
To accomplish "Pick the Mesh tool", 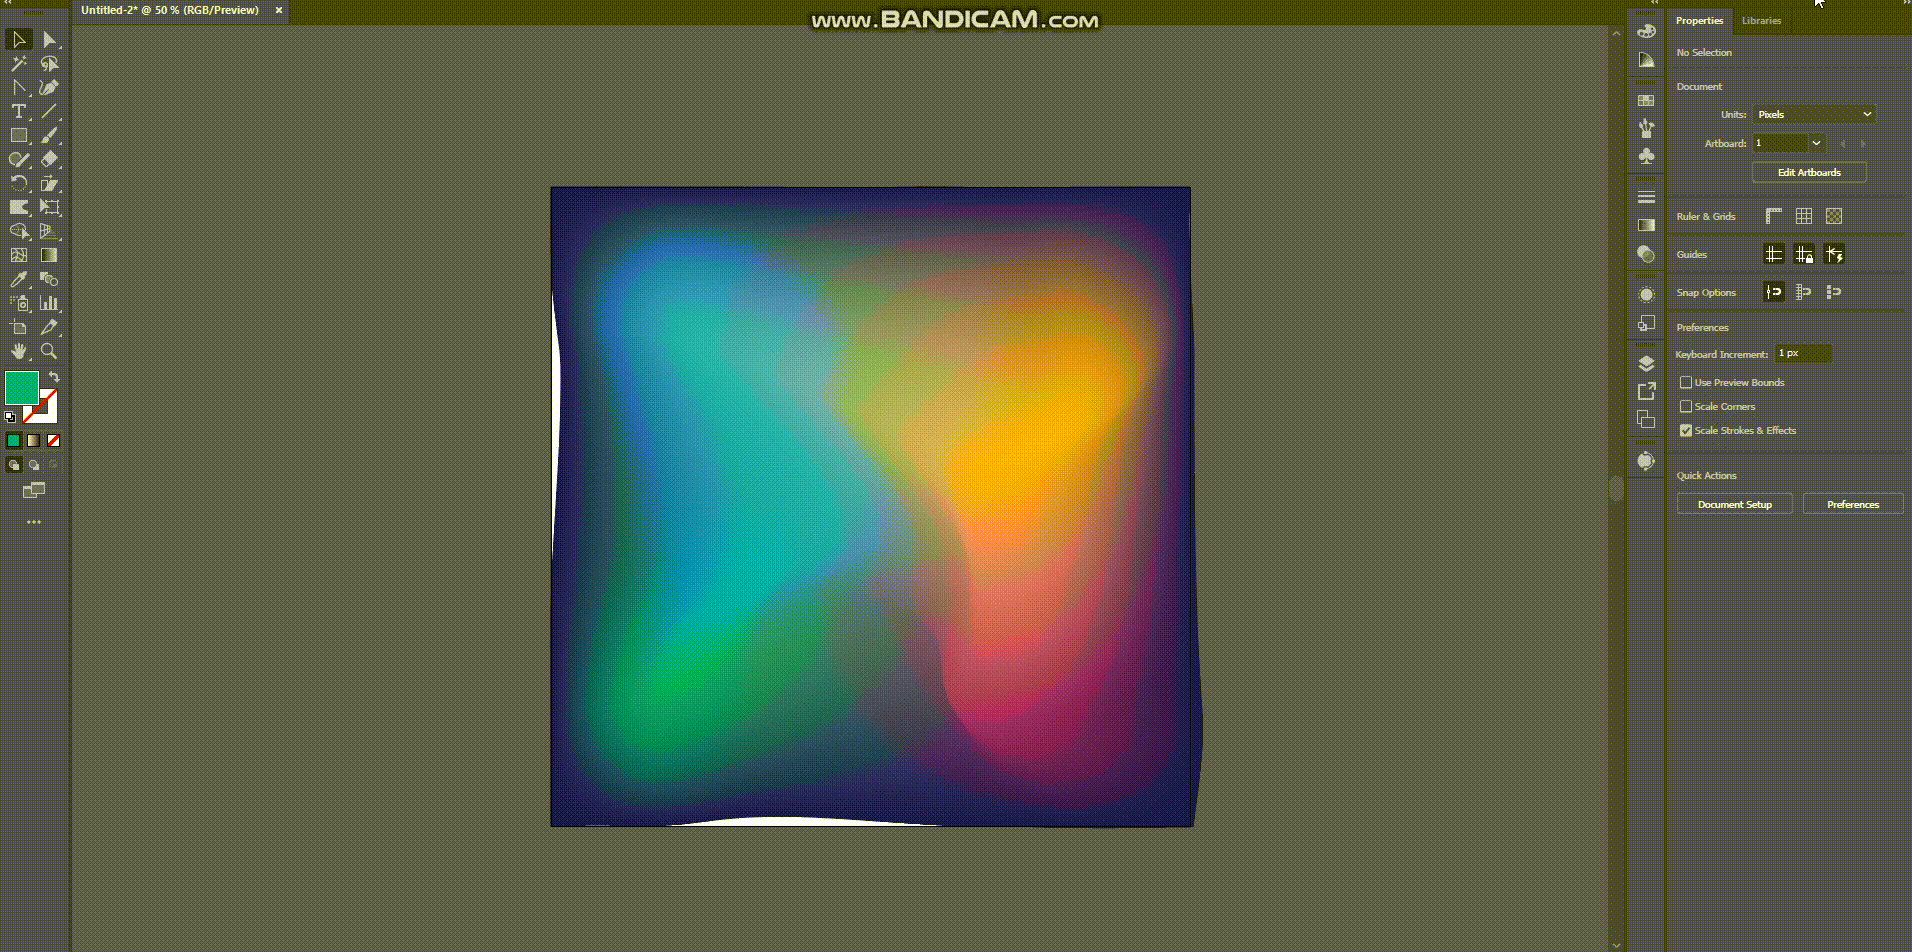I will (x=19, y=256).
